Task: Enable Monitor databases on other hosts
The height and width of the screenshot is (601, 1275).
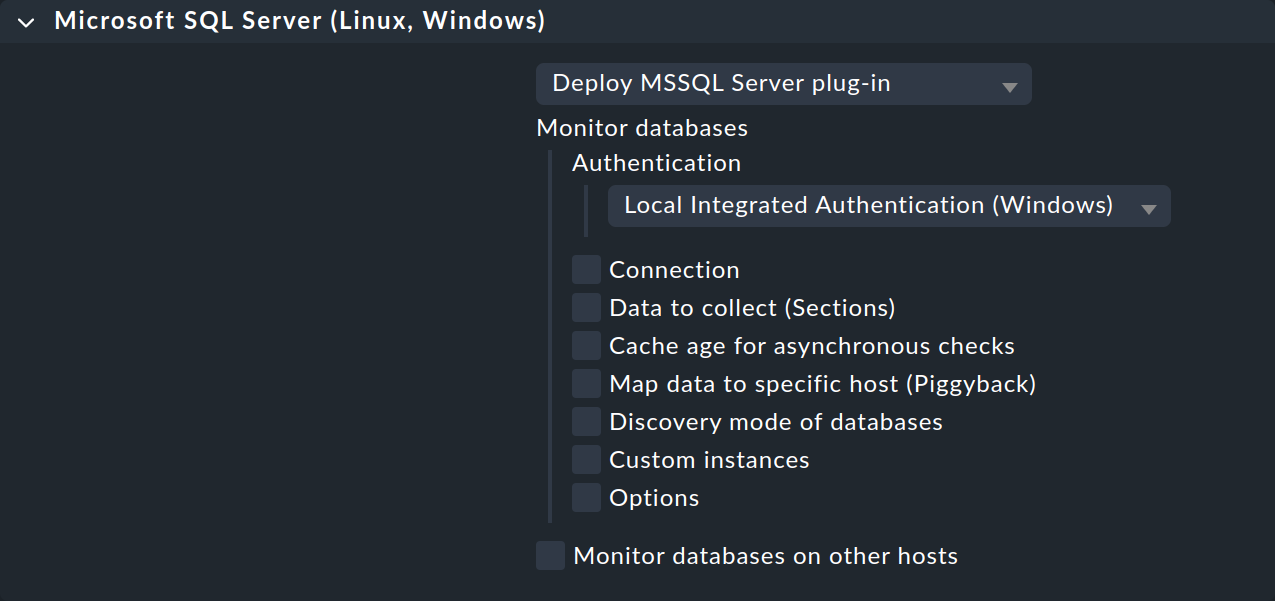Action: click(550, 555)
